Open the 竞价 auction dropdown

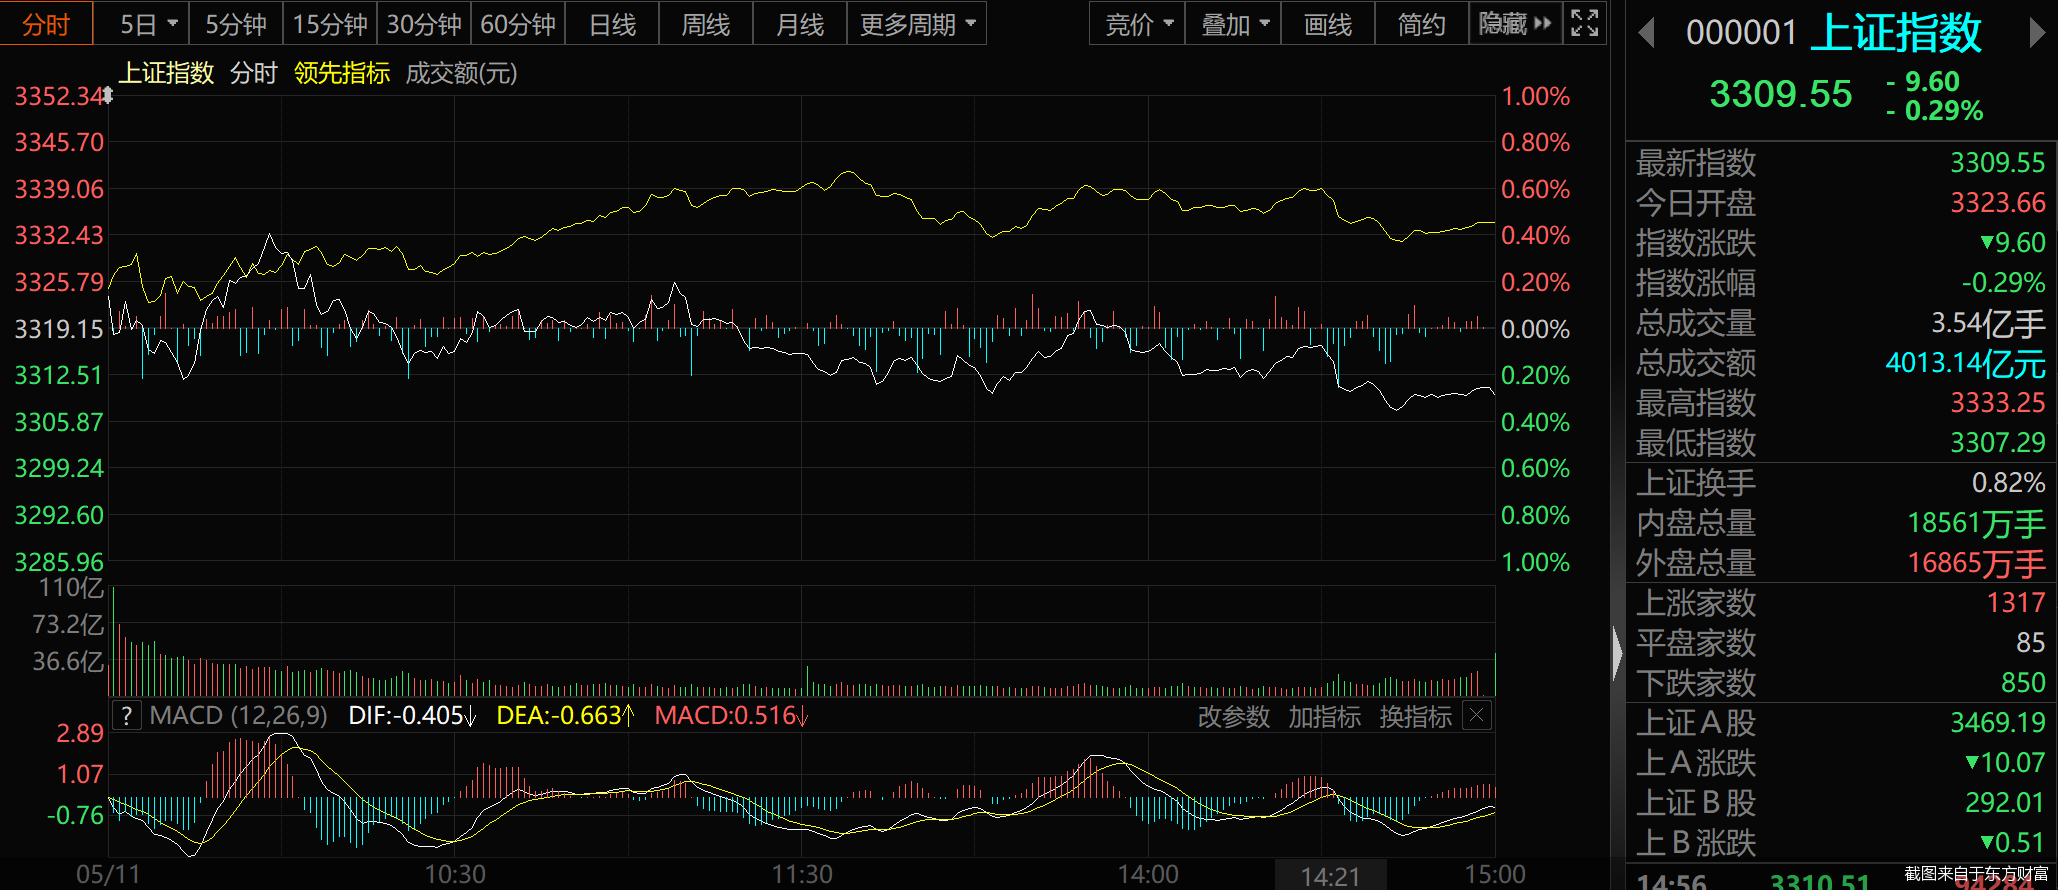click(x=1137, y=24)
